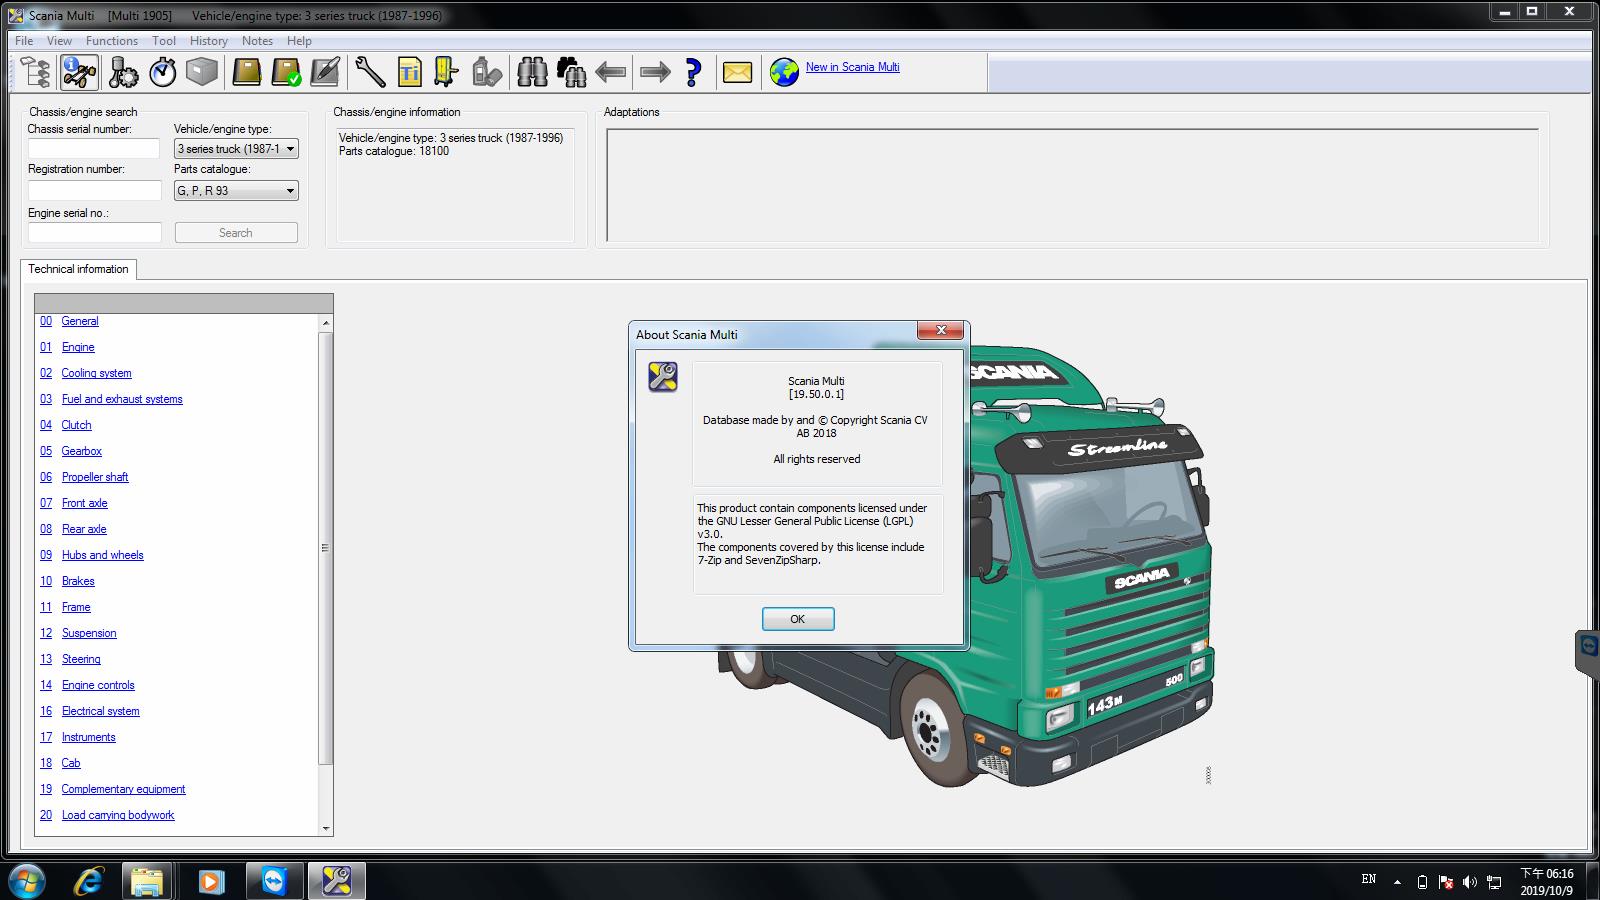1600x900 pixels.
Task: Click the list scrollbar down arrow
Action: click(325, 828)
